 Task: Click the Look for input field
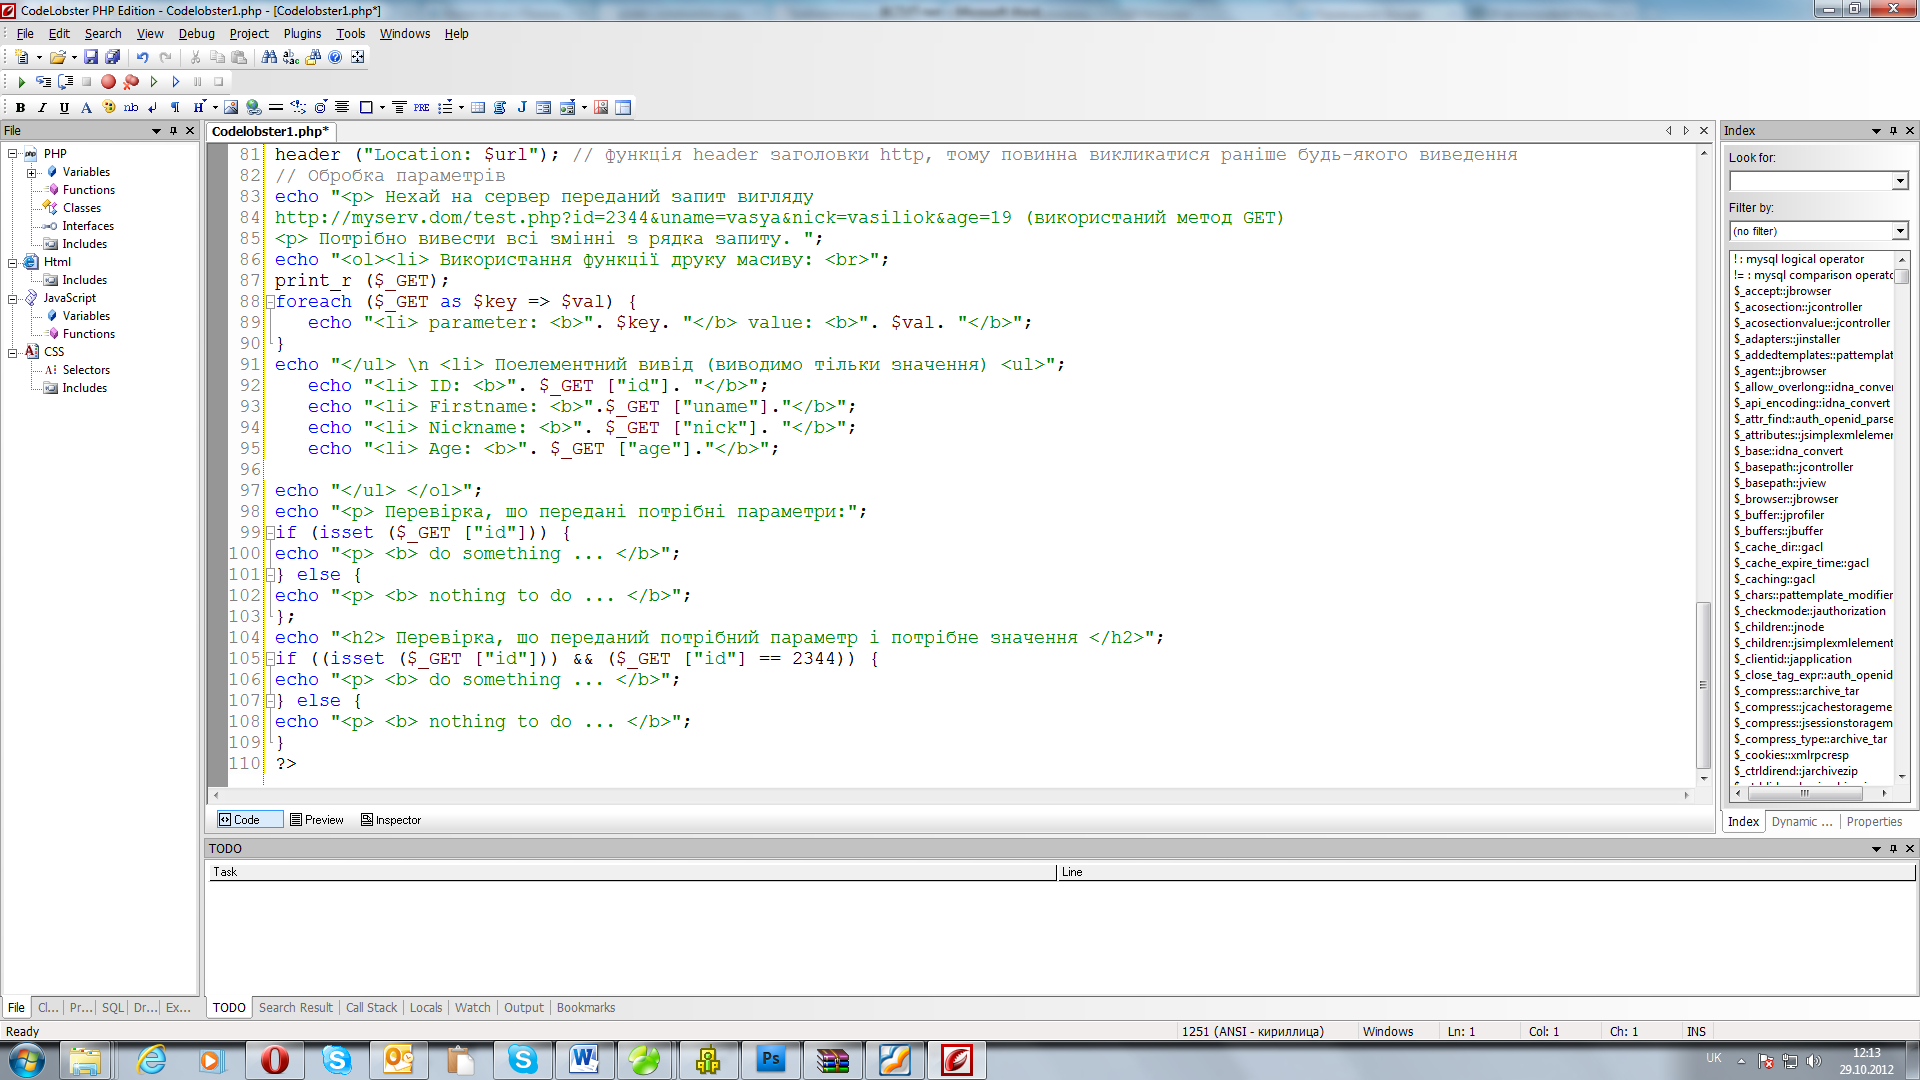tap(1811, 181)
